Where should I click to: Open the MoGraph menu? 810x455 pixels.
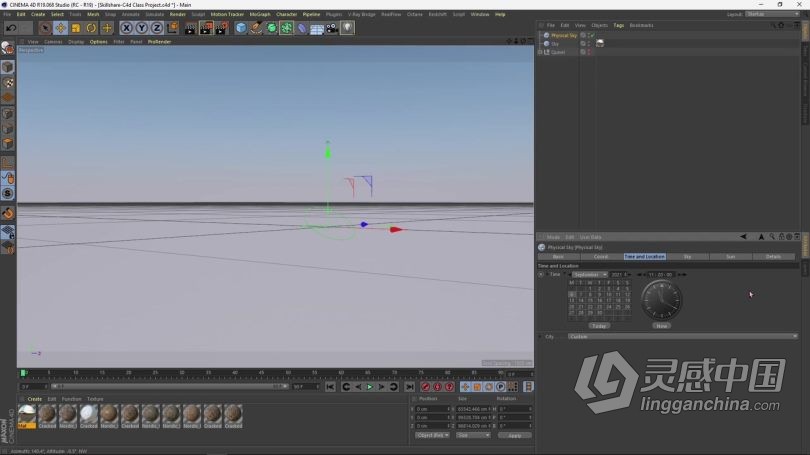pos(260,14)
